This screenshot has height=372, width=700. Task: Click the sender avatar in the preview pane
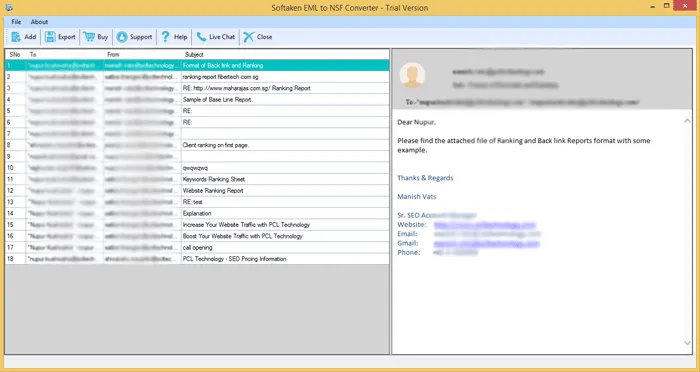(x=412, y=75)
